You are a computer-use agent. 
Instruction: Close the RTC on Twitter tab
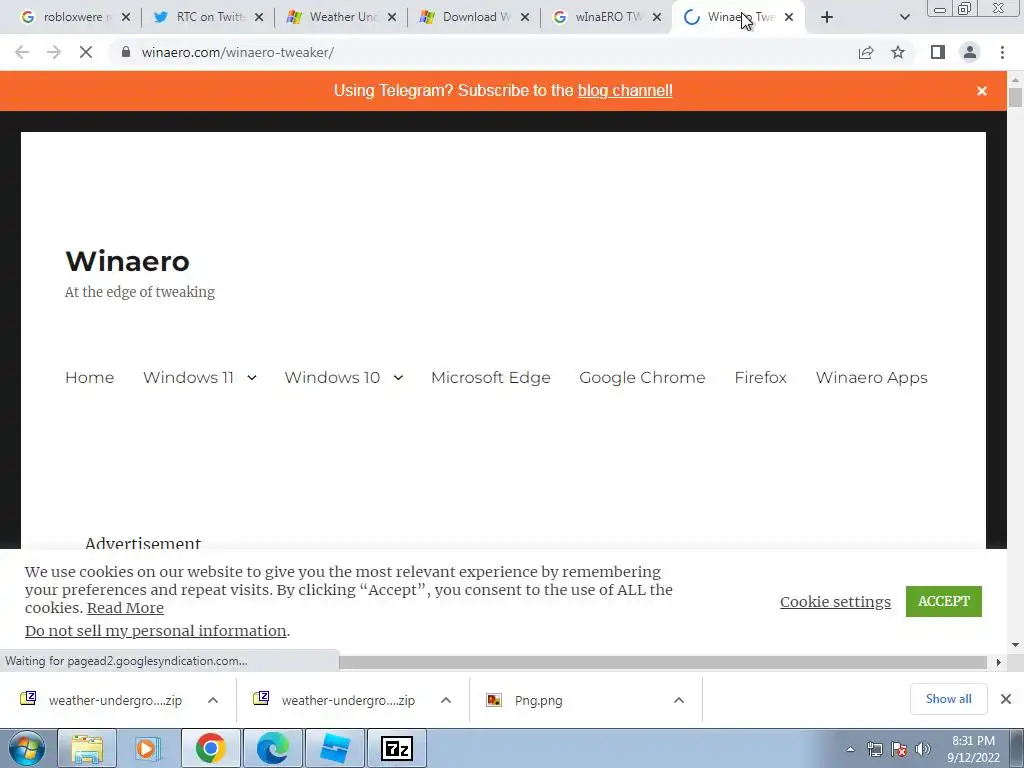pos(259,17)
